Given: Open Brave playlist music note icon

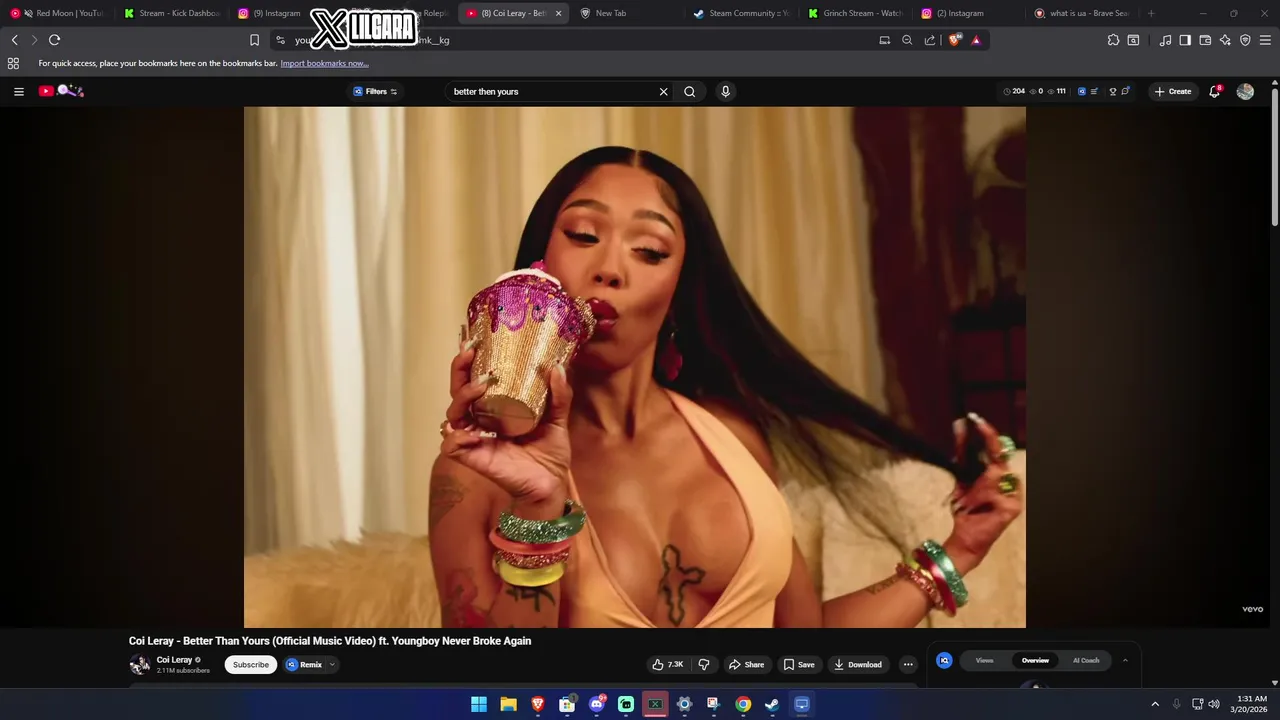Looking at the screenshot, I should coord(1165,40).
